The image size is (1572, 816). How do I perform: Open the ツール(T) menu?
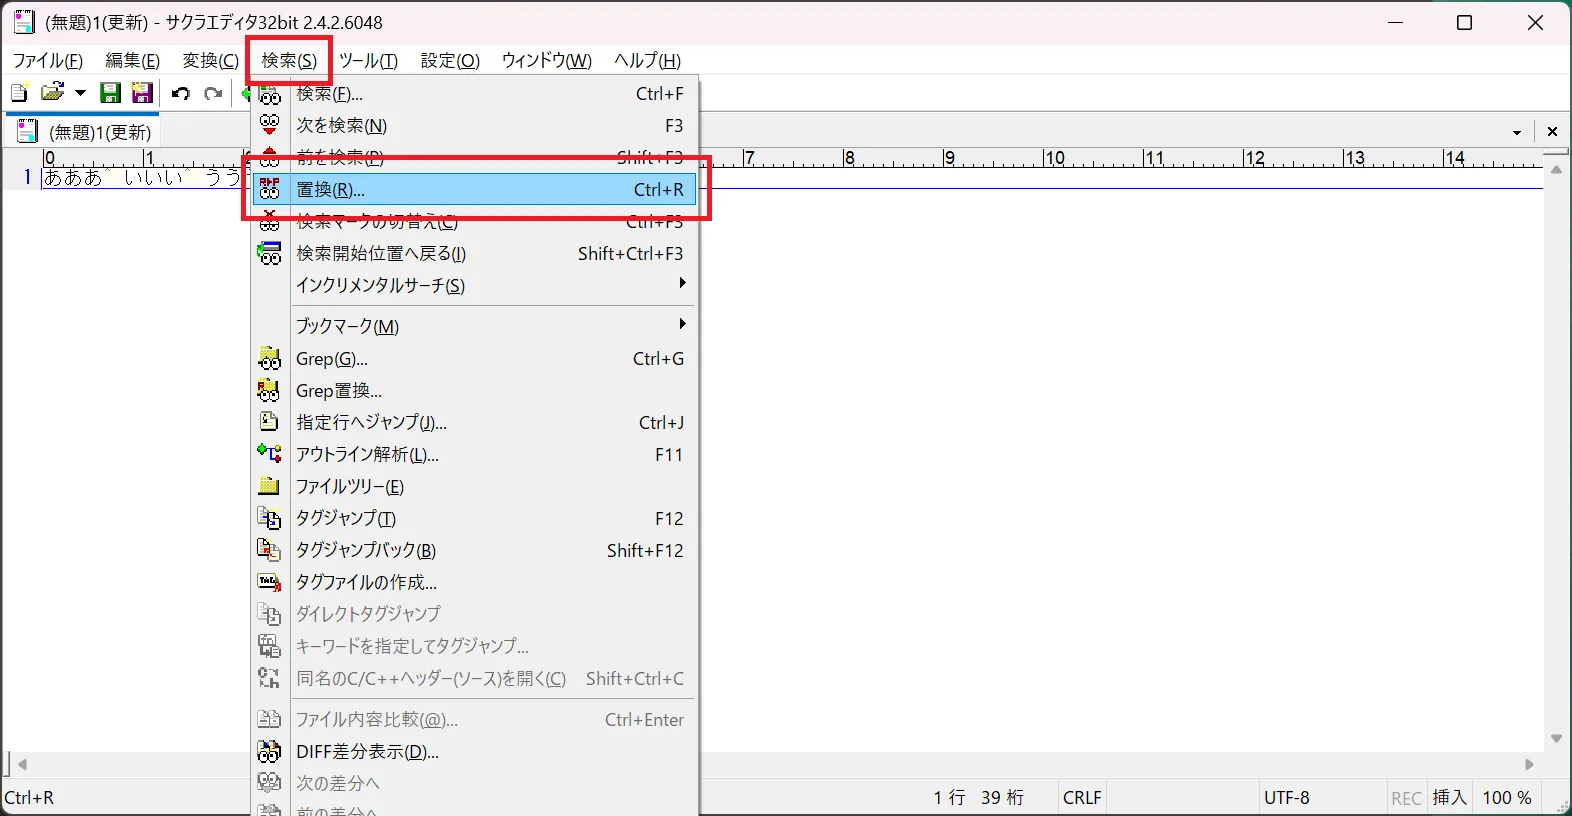coord(368,61)
